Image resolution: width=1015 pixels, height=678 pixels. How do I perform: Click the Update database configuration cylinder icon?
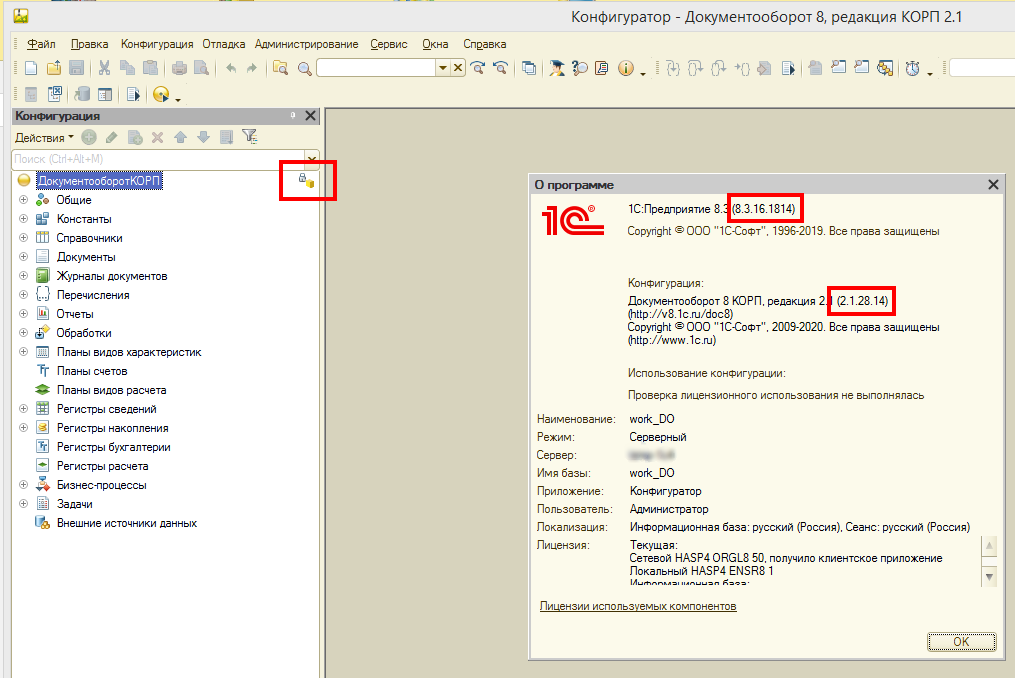coord(82,95)
